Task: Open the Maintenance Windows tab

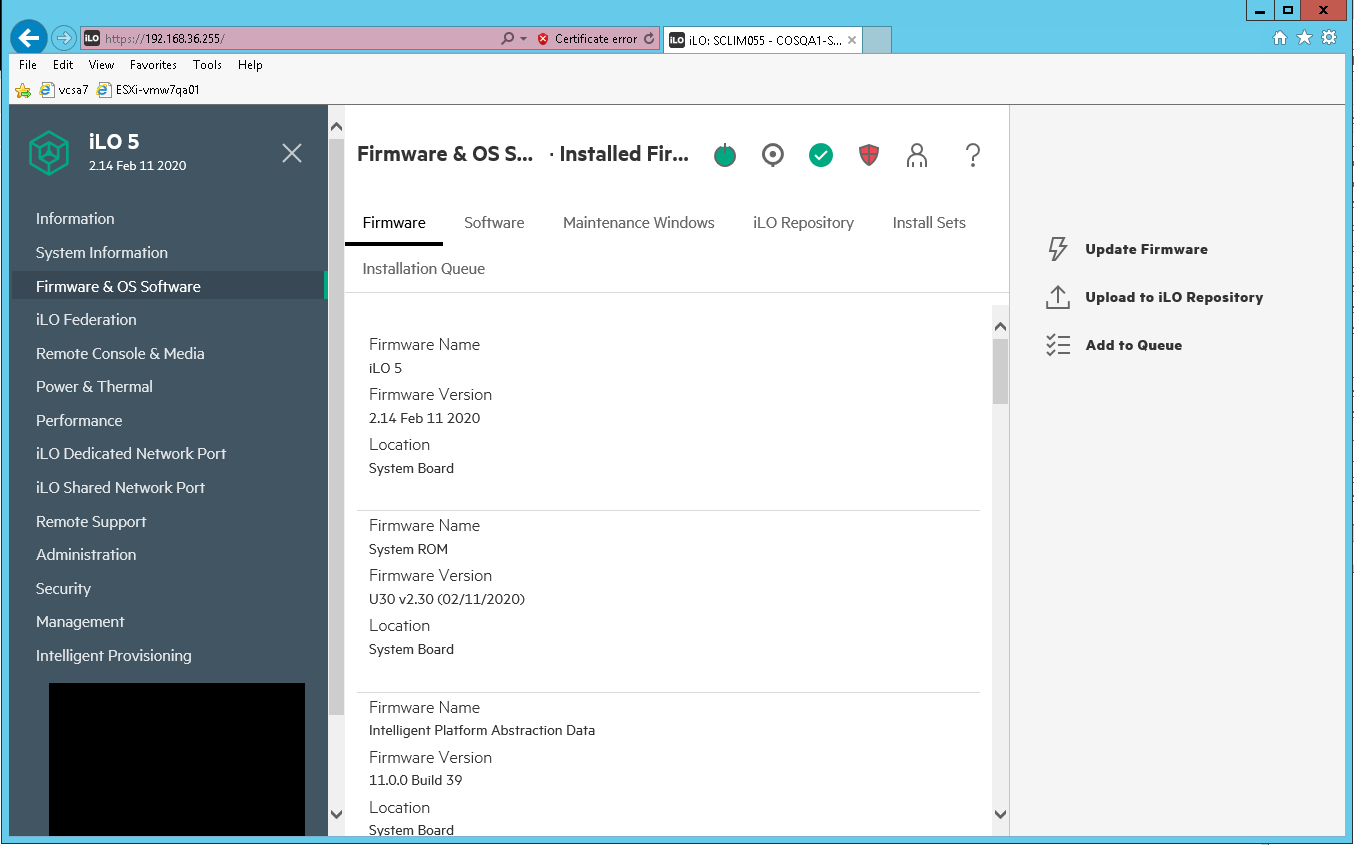Action: (x=639, y=222)
